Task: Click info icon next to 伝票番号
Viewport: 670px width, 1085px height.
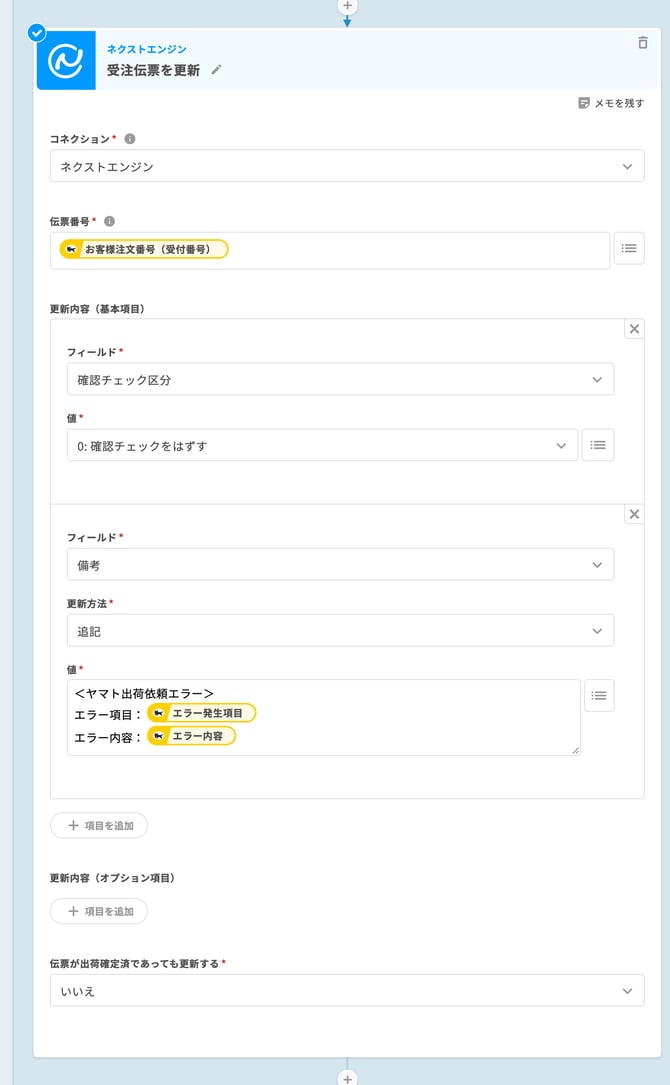Action: coord(109,221)
